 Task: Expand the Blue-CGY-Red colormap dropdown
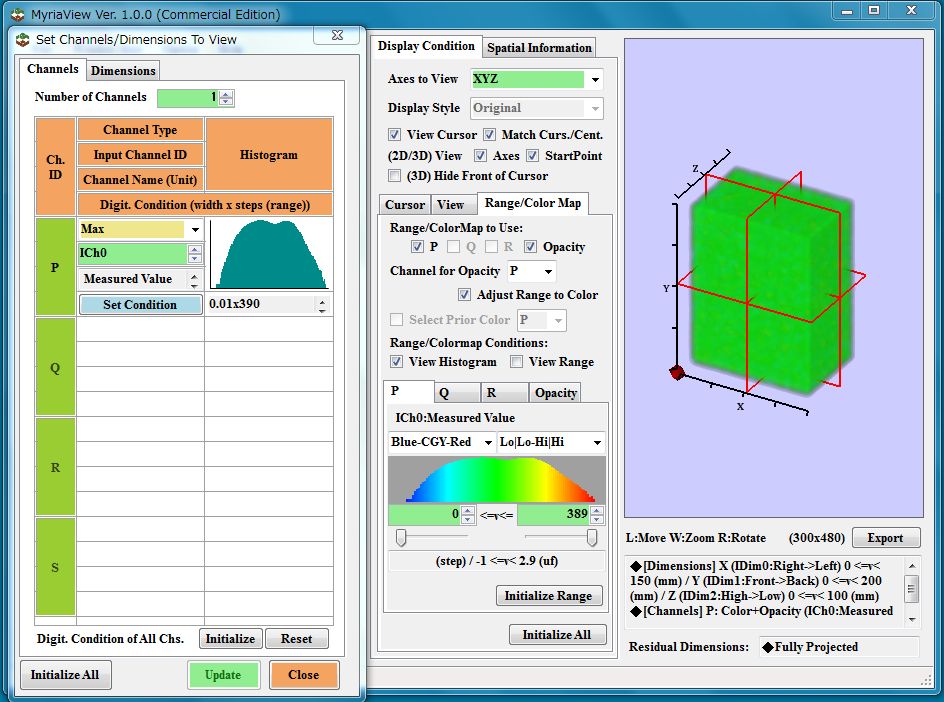coord(488,442)
